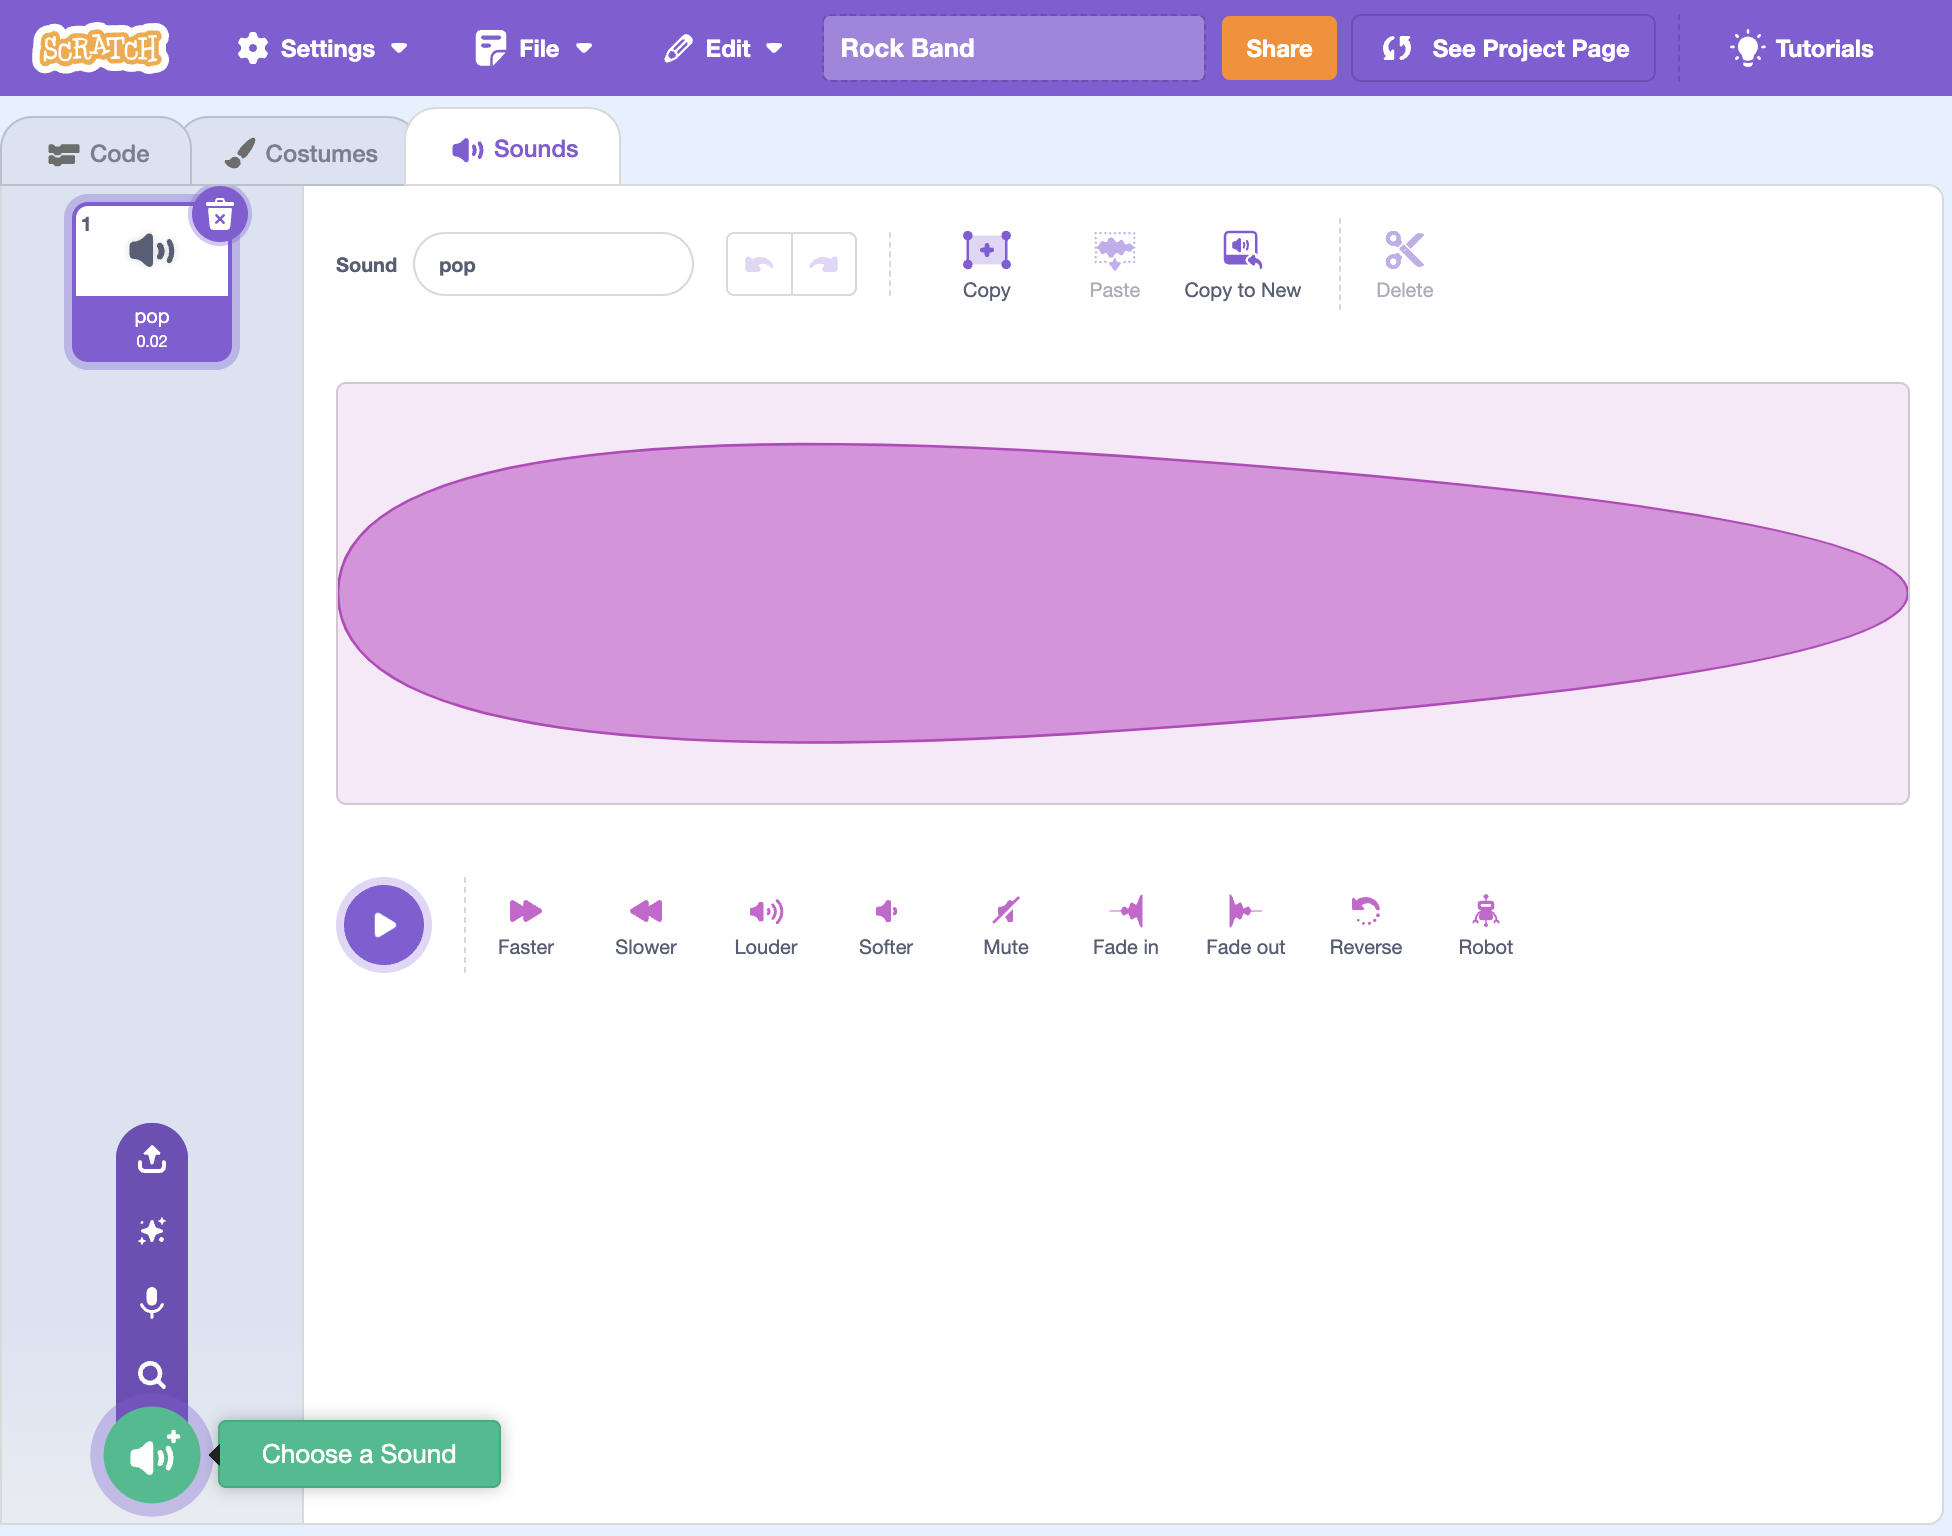Image resolution: width=1952 pixels, height=1536 pixels.
Task: Rename the sound in the name field
Action: pos(553,264)
